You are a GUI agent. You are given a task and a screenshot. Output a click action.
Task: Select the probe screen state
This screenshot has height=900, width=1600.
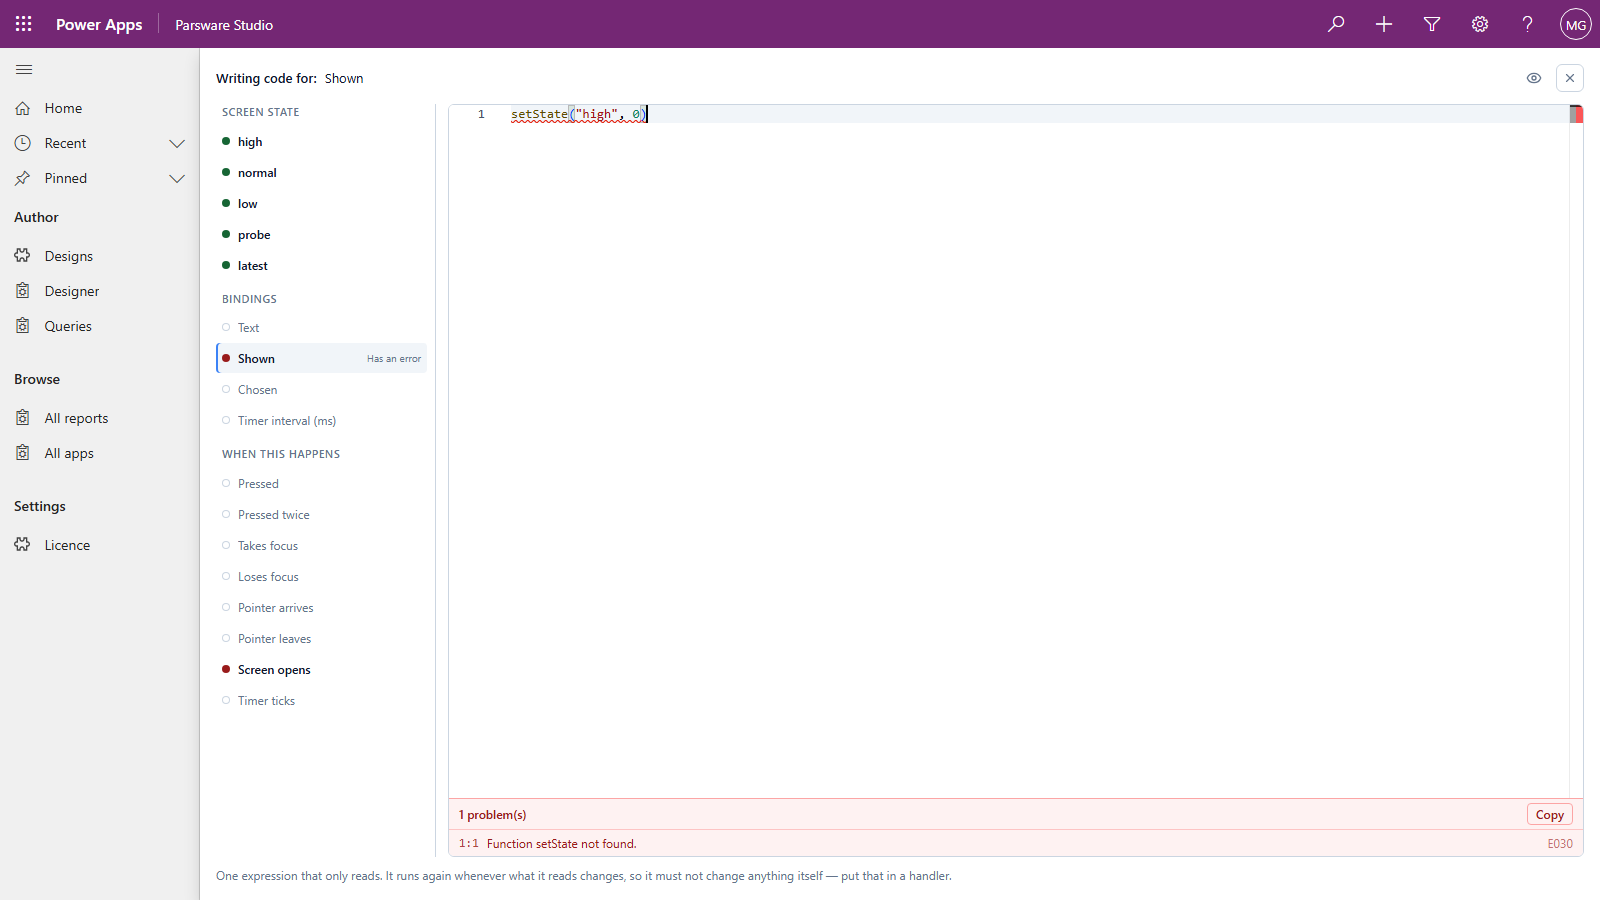coord(321,235)
